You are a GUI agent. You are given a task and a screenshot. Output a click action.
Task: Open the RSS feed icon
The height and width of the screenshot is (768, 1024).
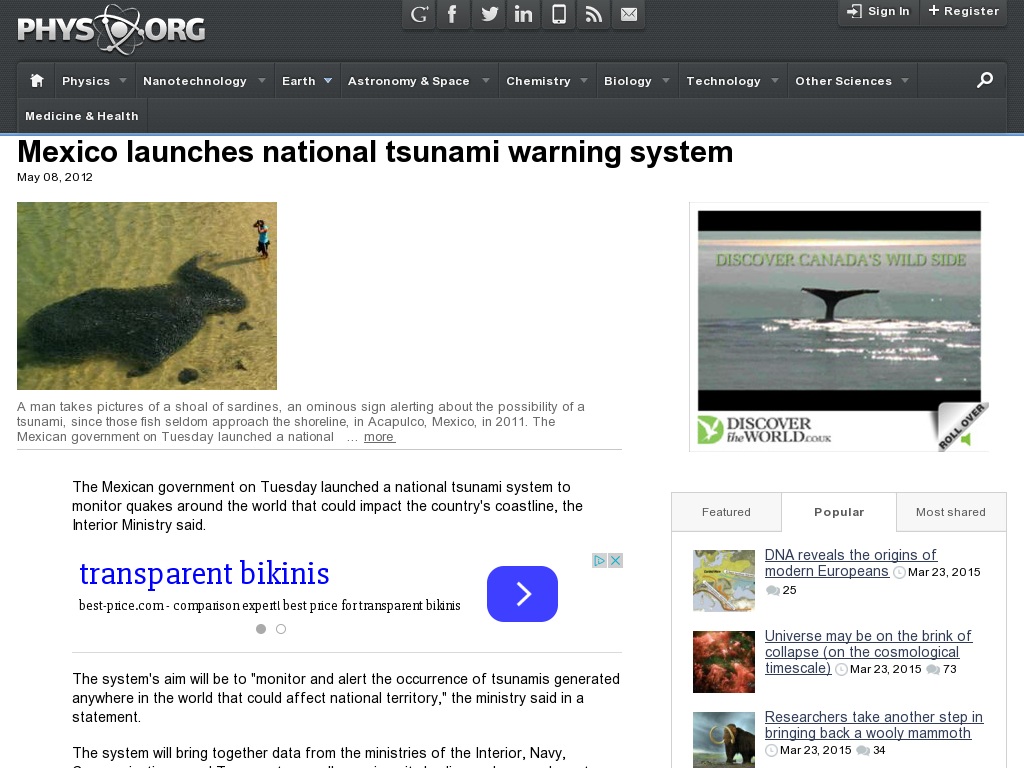click(x=593, y=14)
